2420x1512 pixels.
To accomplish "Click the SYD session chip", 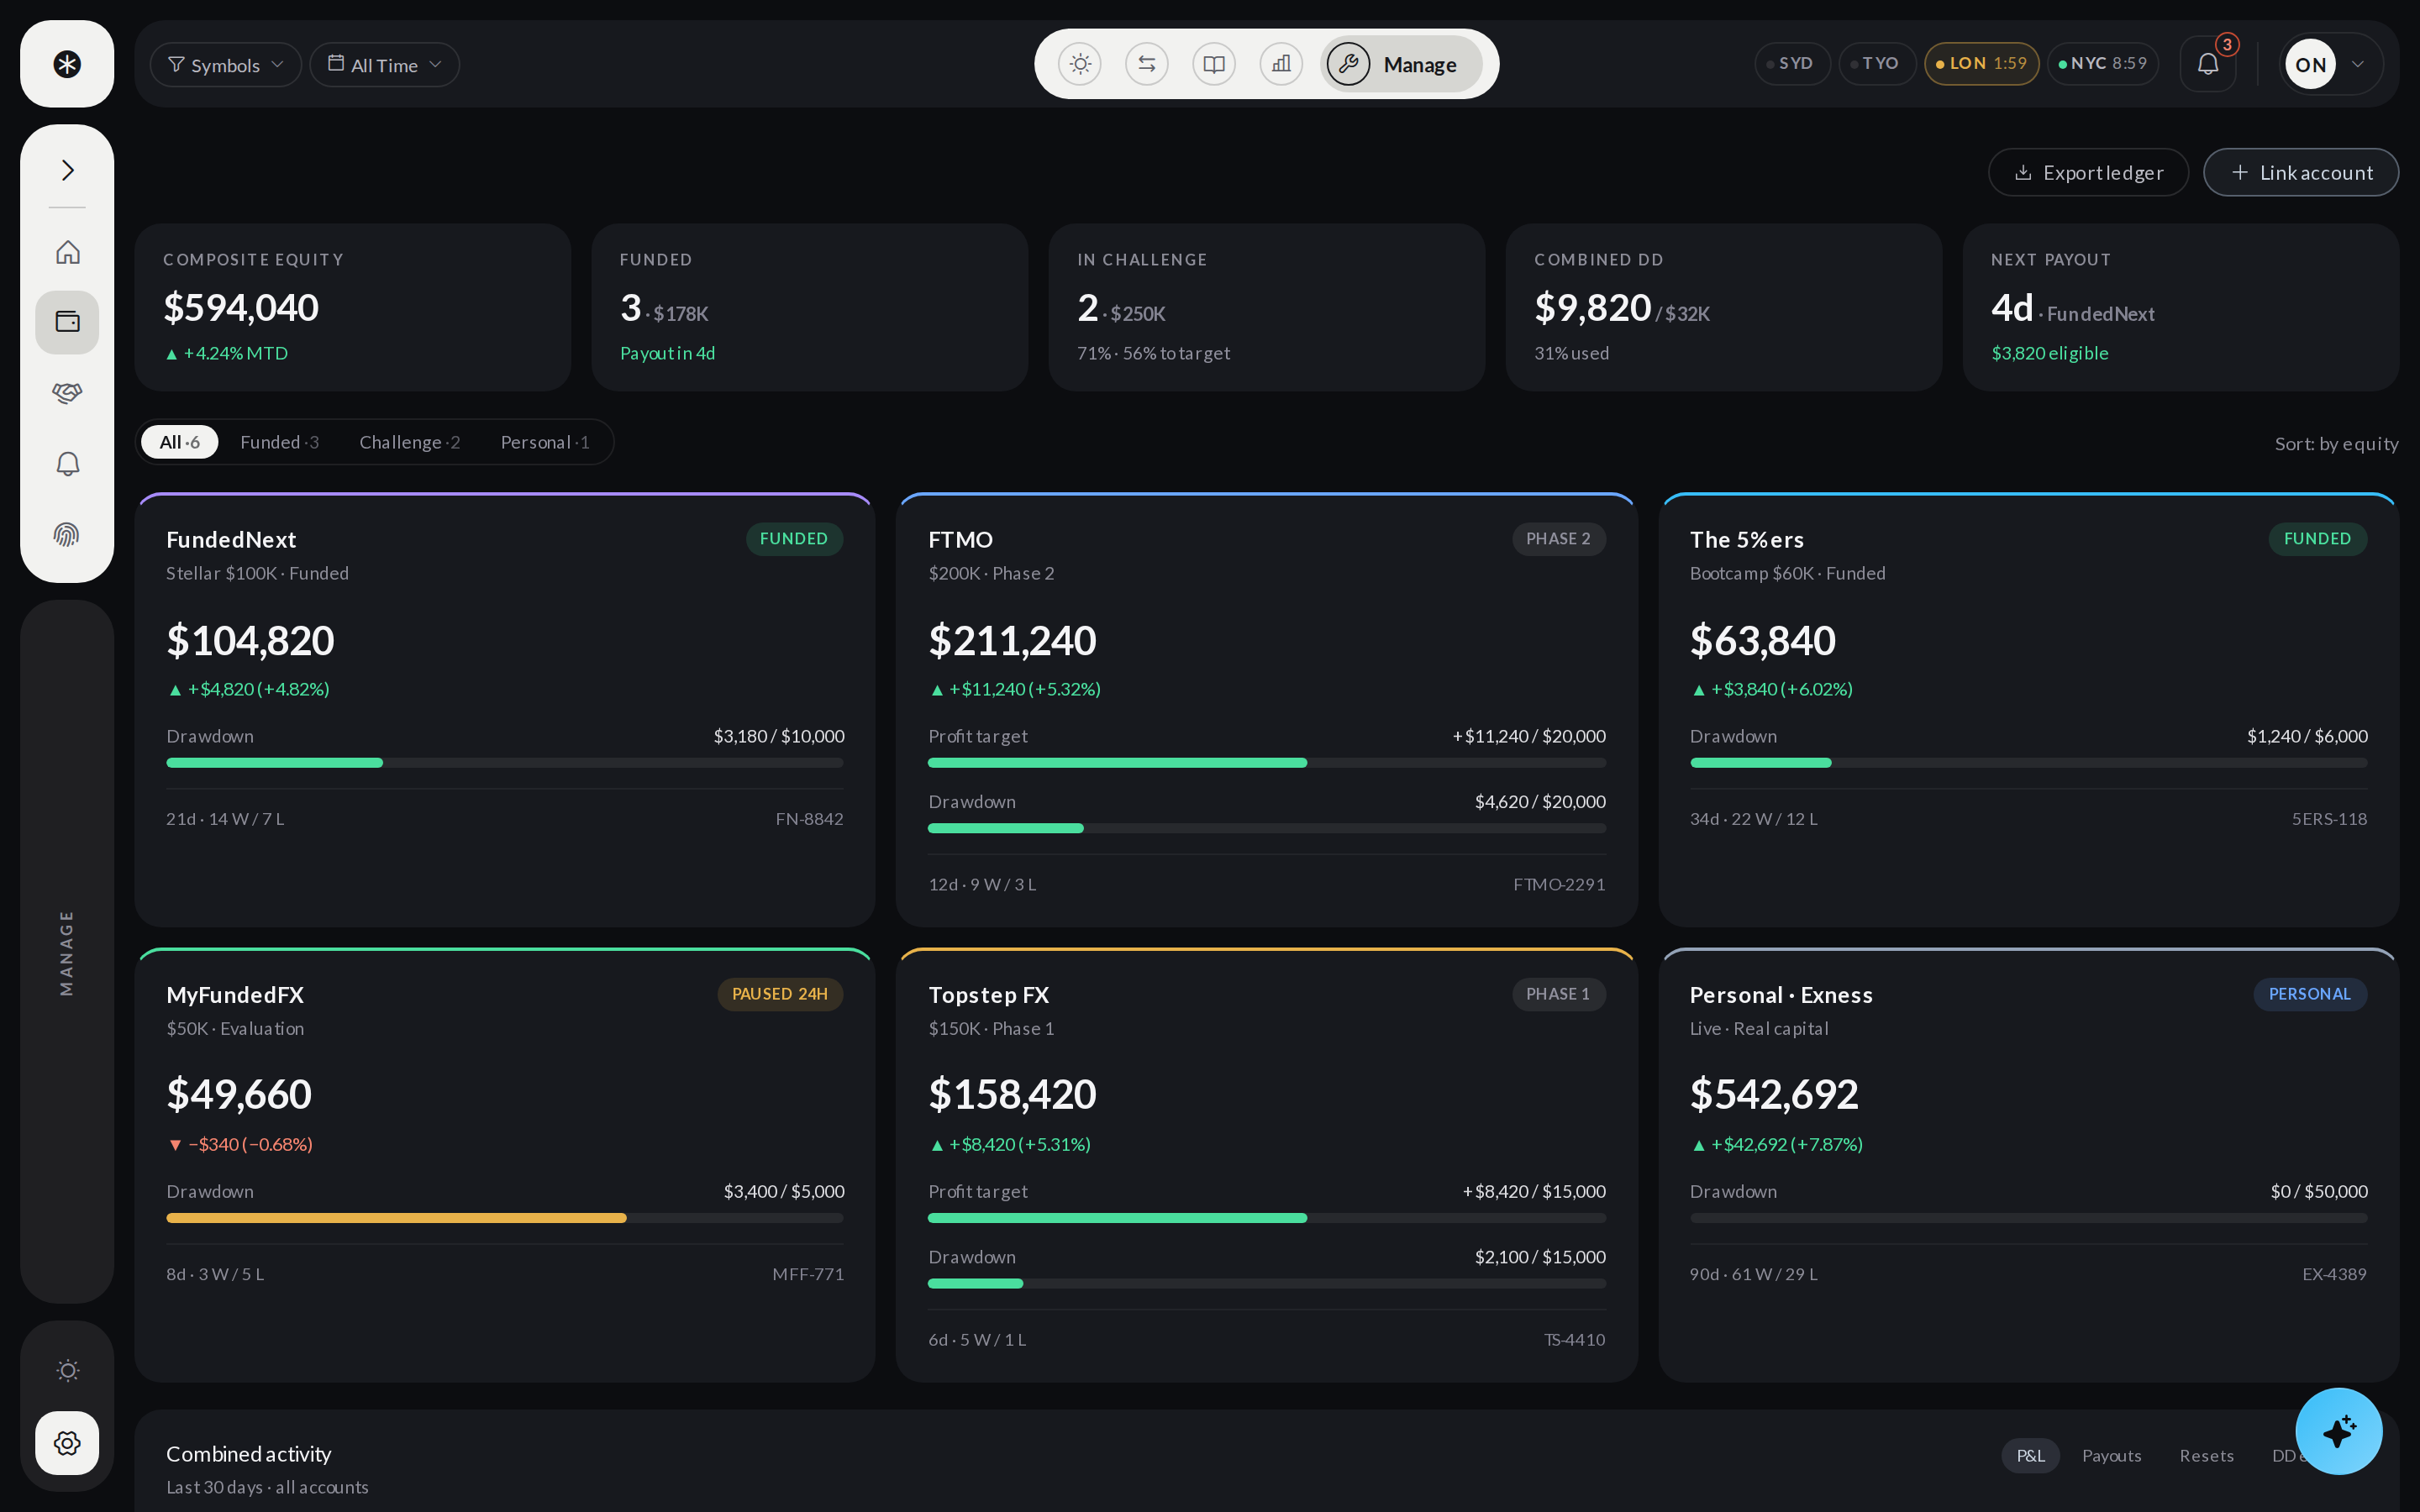I will tap(1792, 63).
